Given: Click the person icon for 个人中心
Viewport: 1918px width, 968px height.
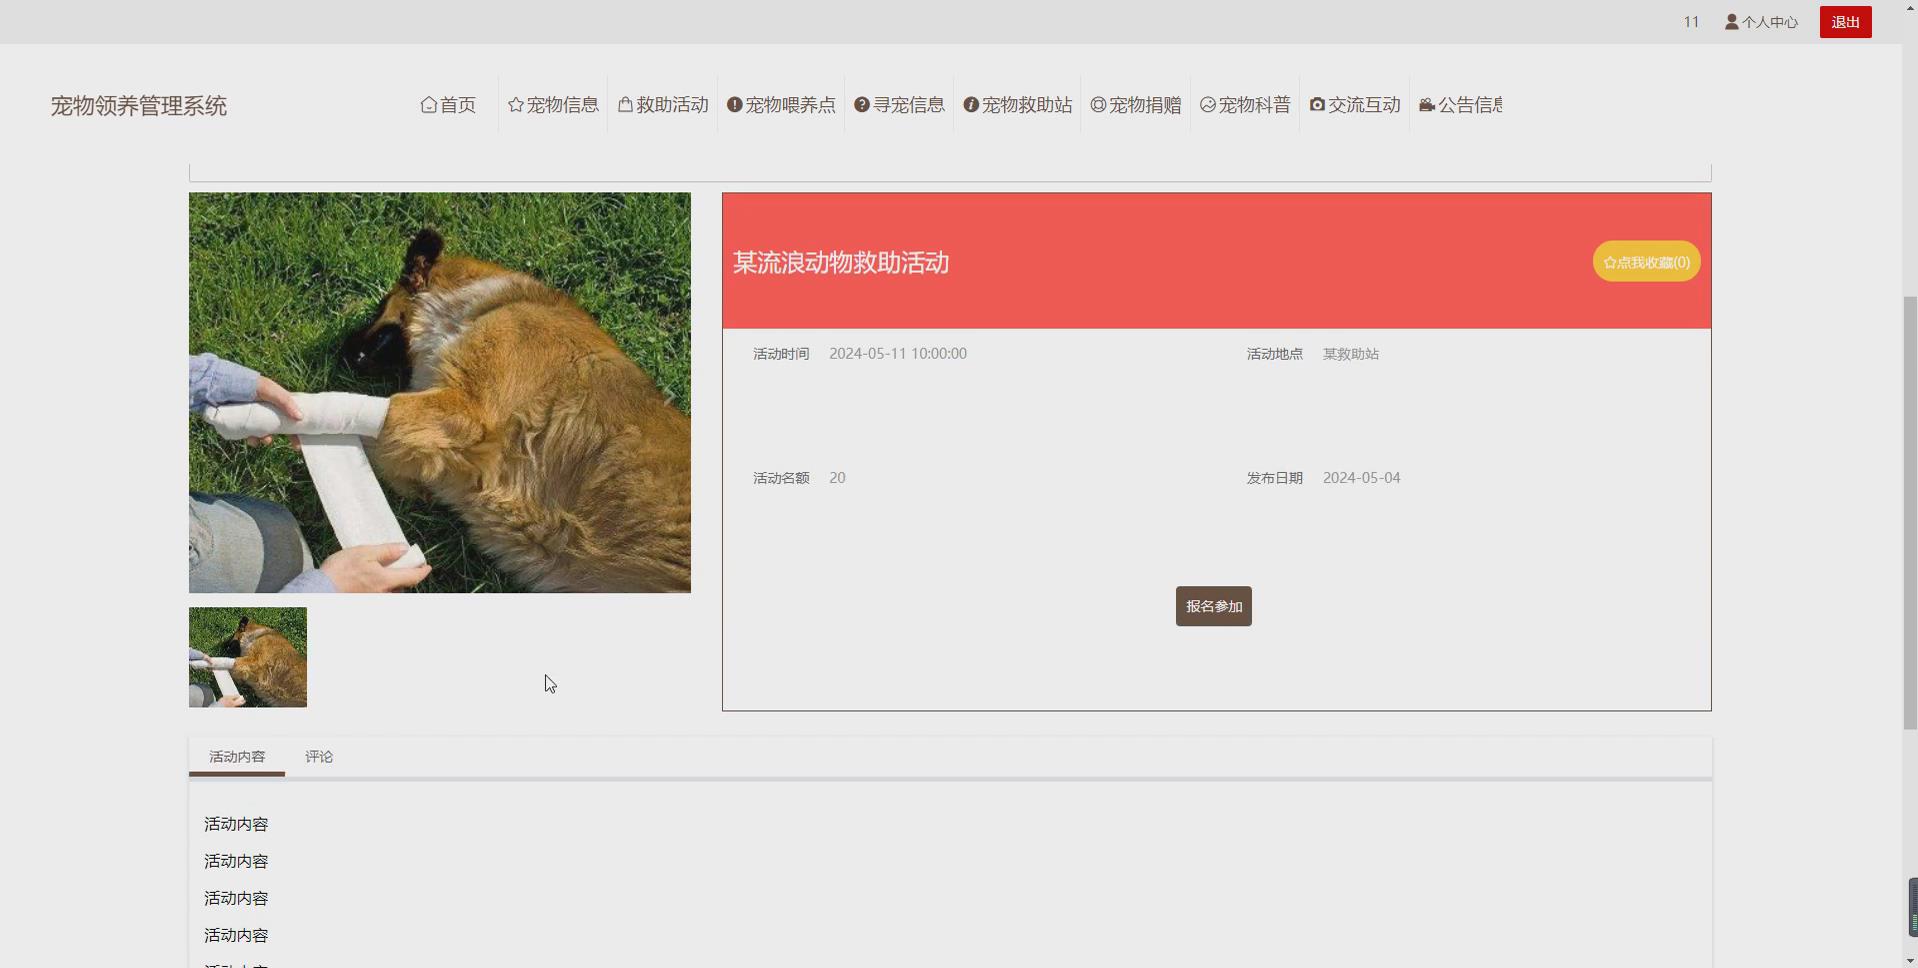Looking at the screenshot, I should pyautogui.click(x=1730, y=21).
